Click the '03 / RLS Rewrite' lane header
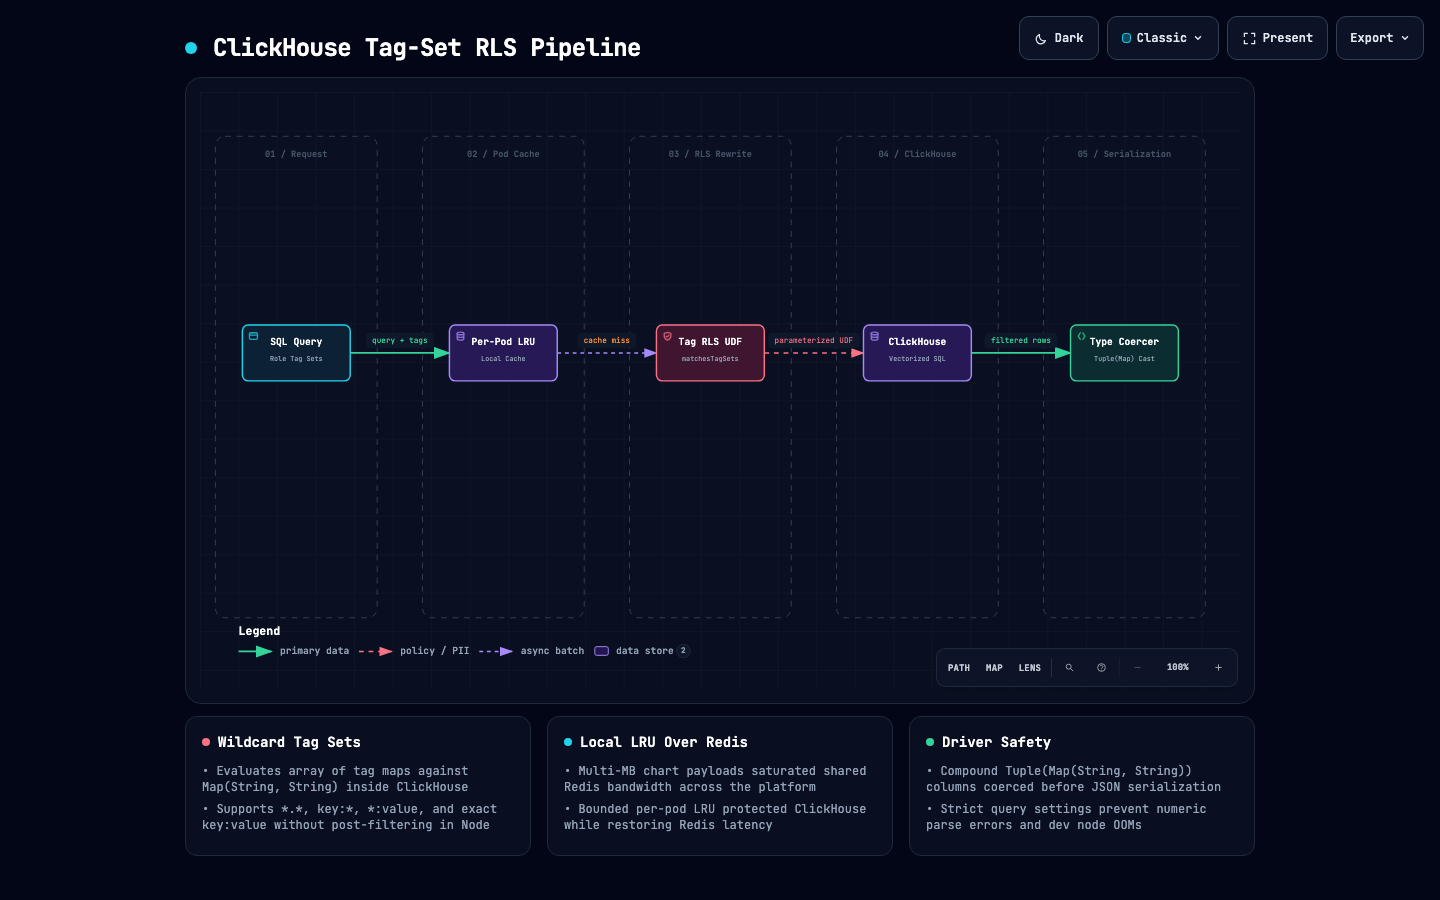 710,154
